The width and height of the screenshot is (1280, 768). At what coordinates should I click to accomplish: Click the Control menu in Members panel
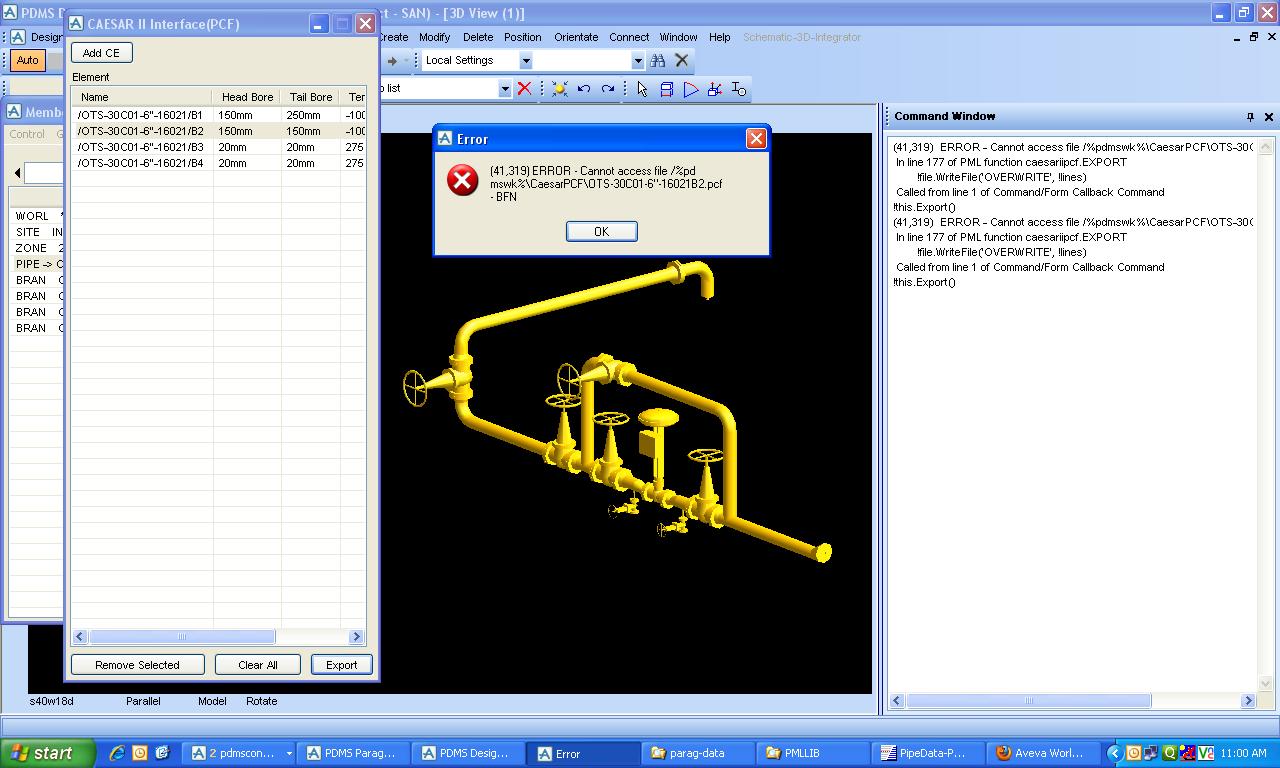[27, 134]
